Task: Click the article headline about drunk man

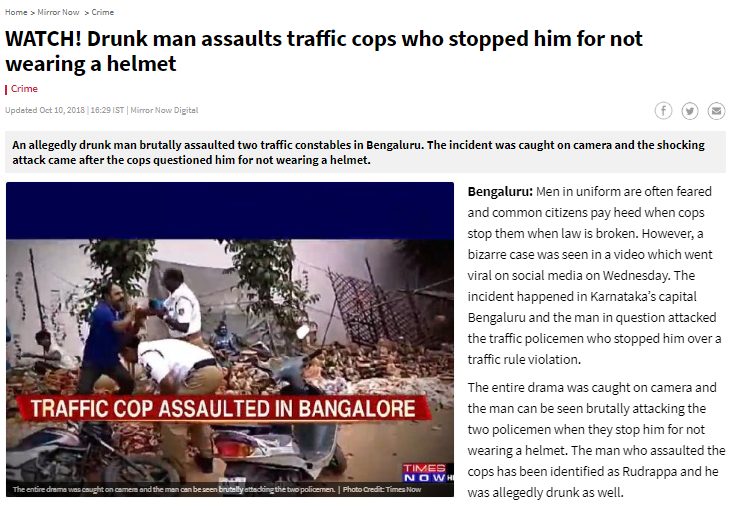Action: pyautogui.click(x=324, y=51)
